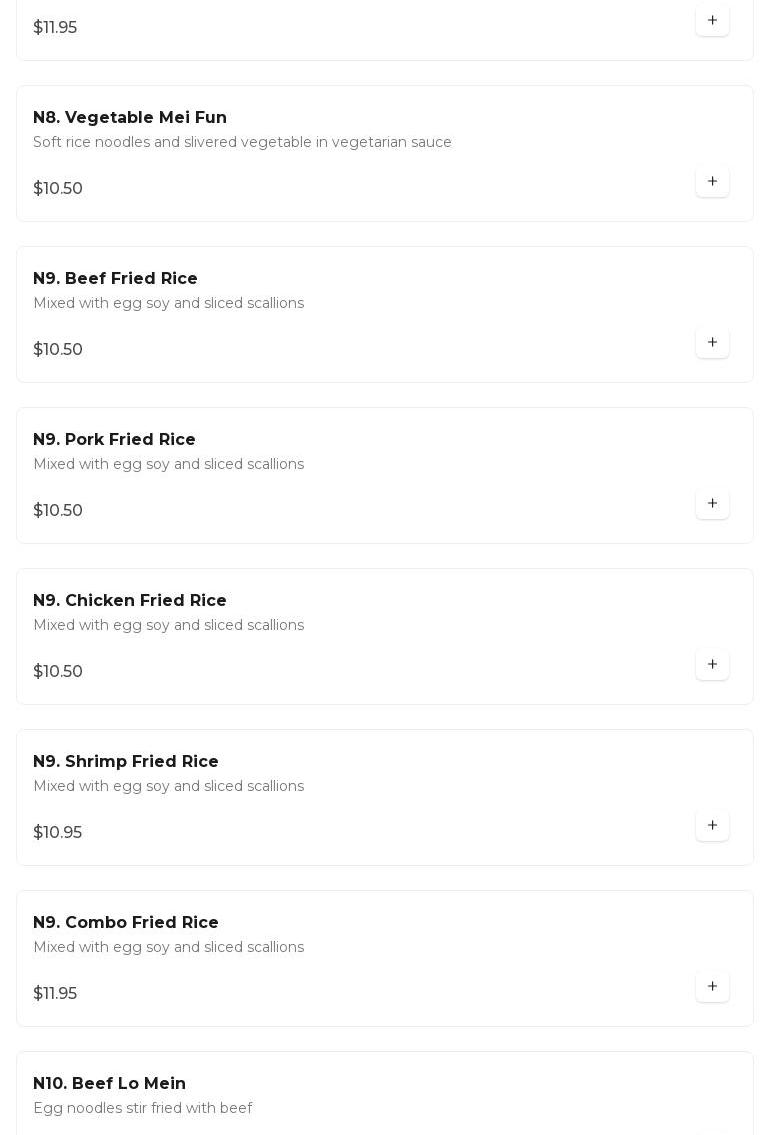Open N9. Combo Fried Rice item name
The image size is (770, 1135).
coord(126,923)
